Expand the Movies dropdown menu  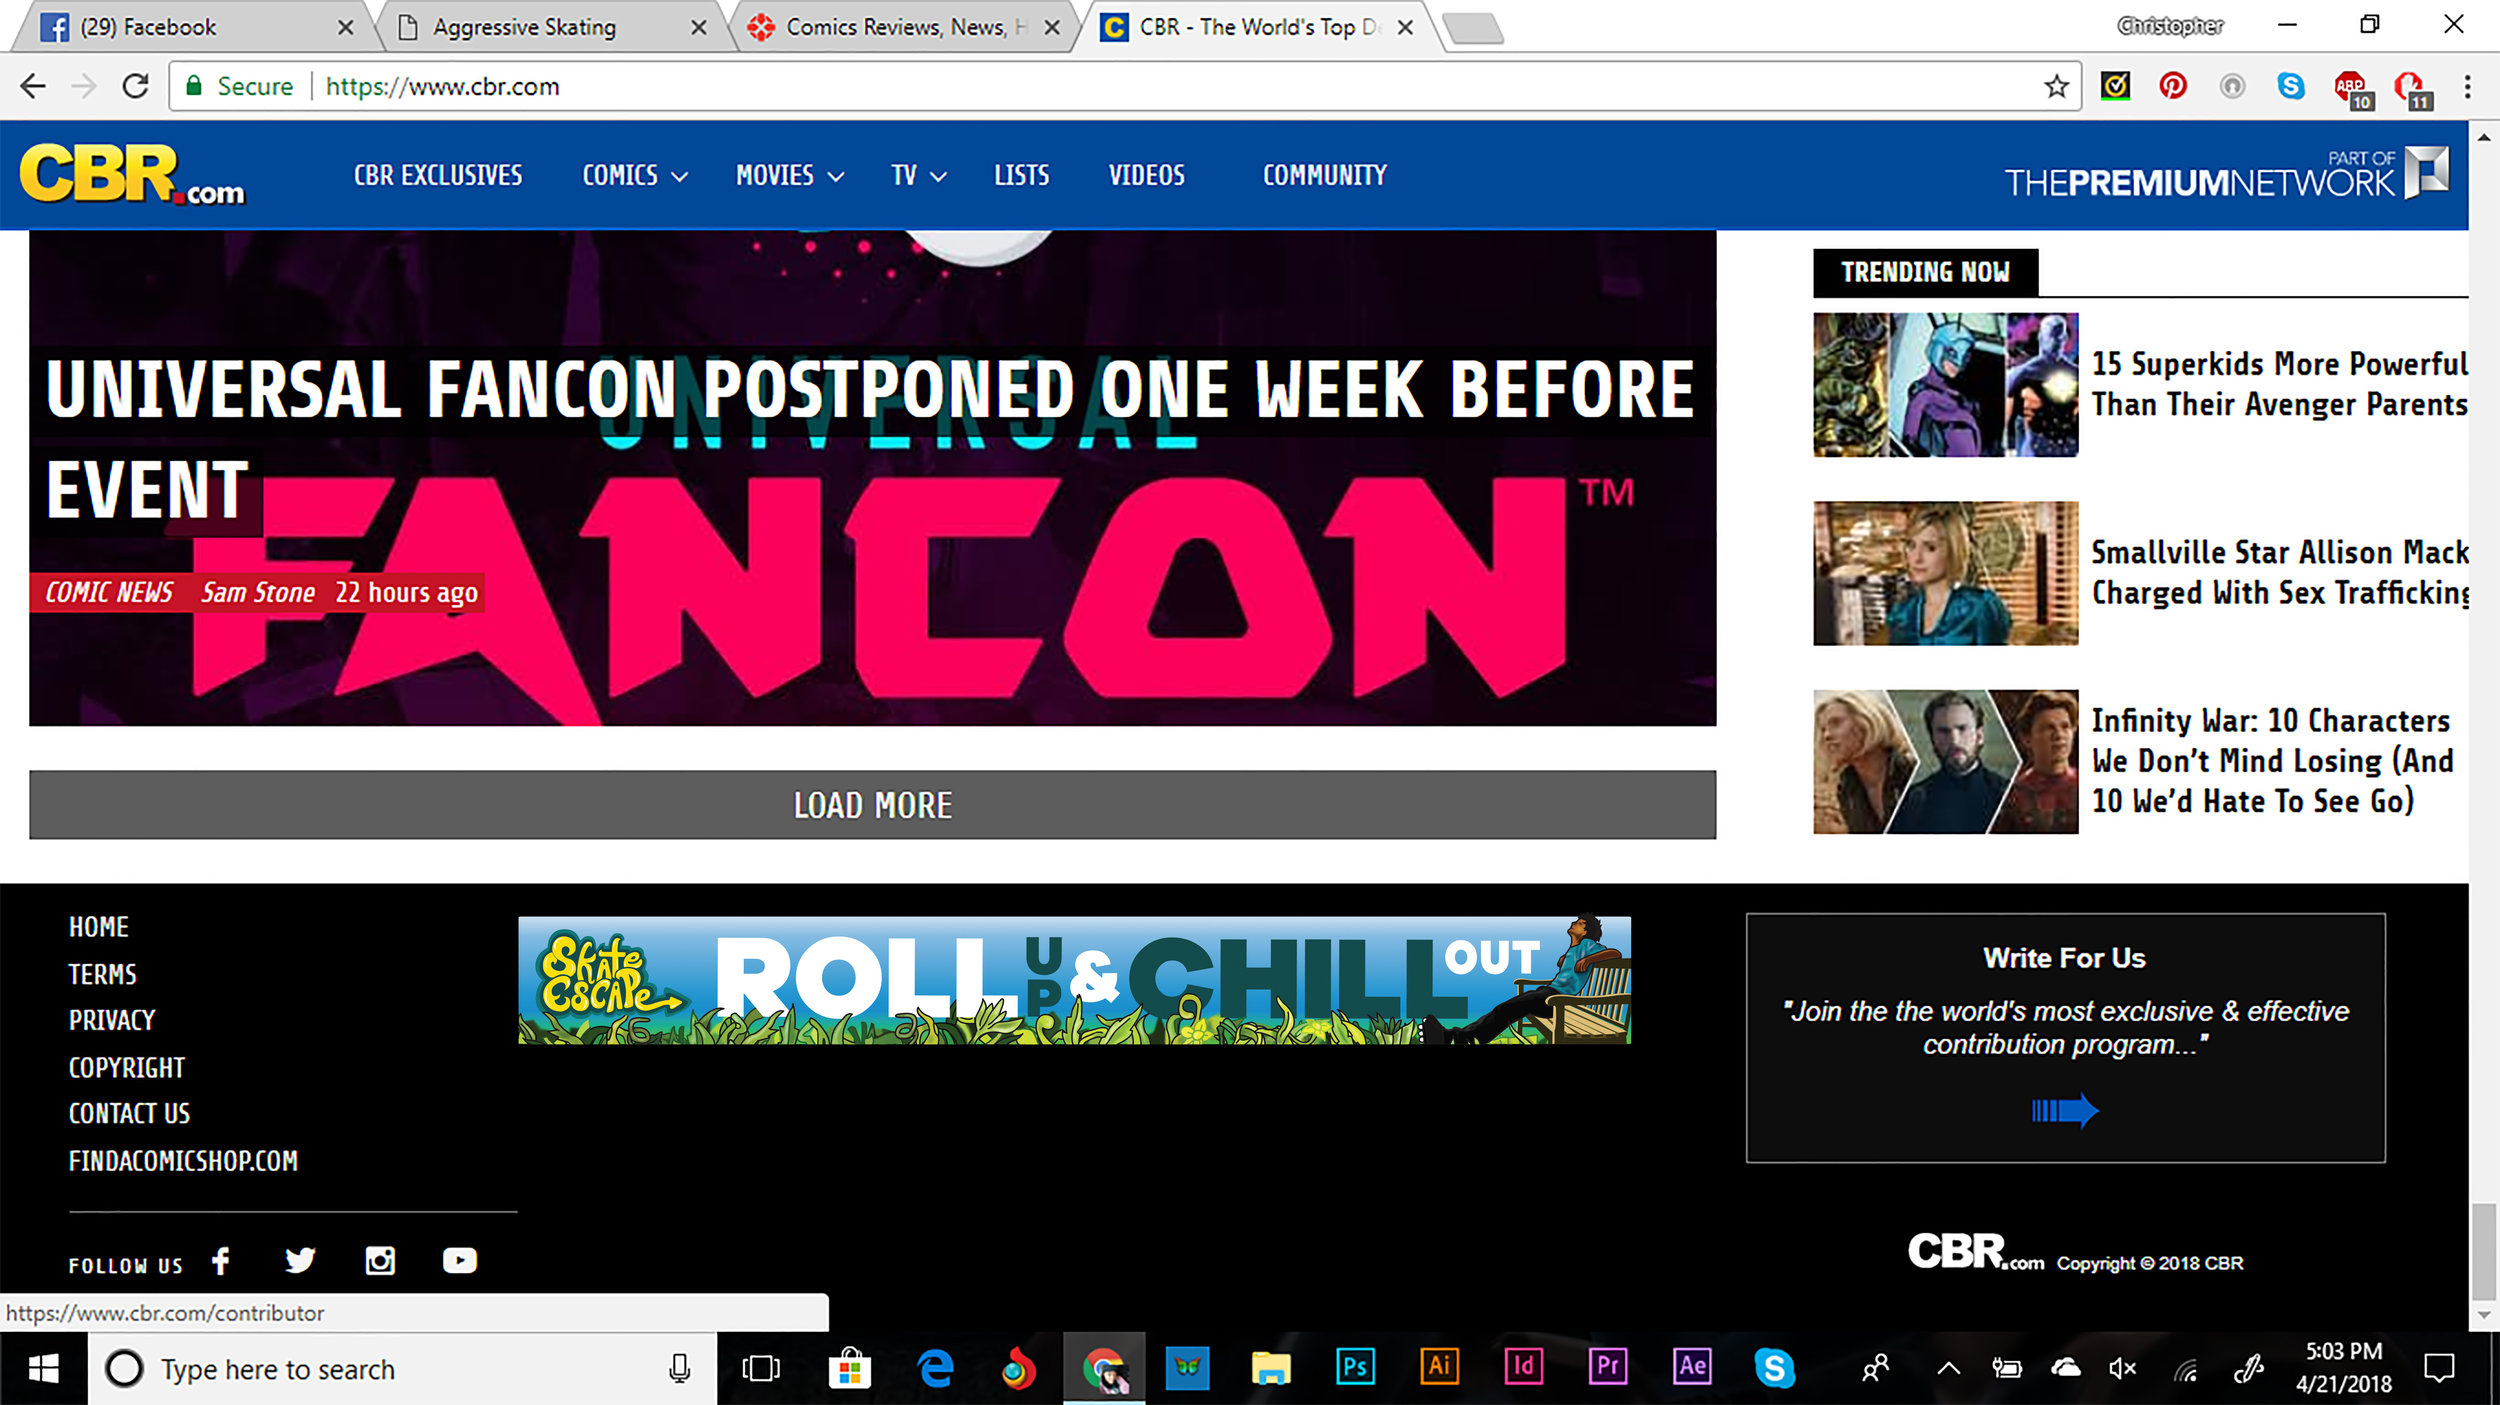pyautogui.click(x=790, y=176)
